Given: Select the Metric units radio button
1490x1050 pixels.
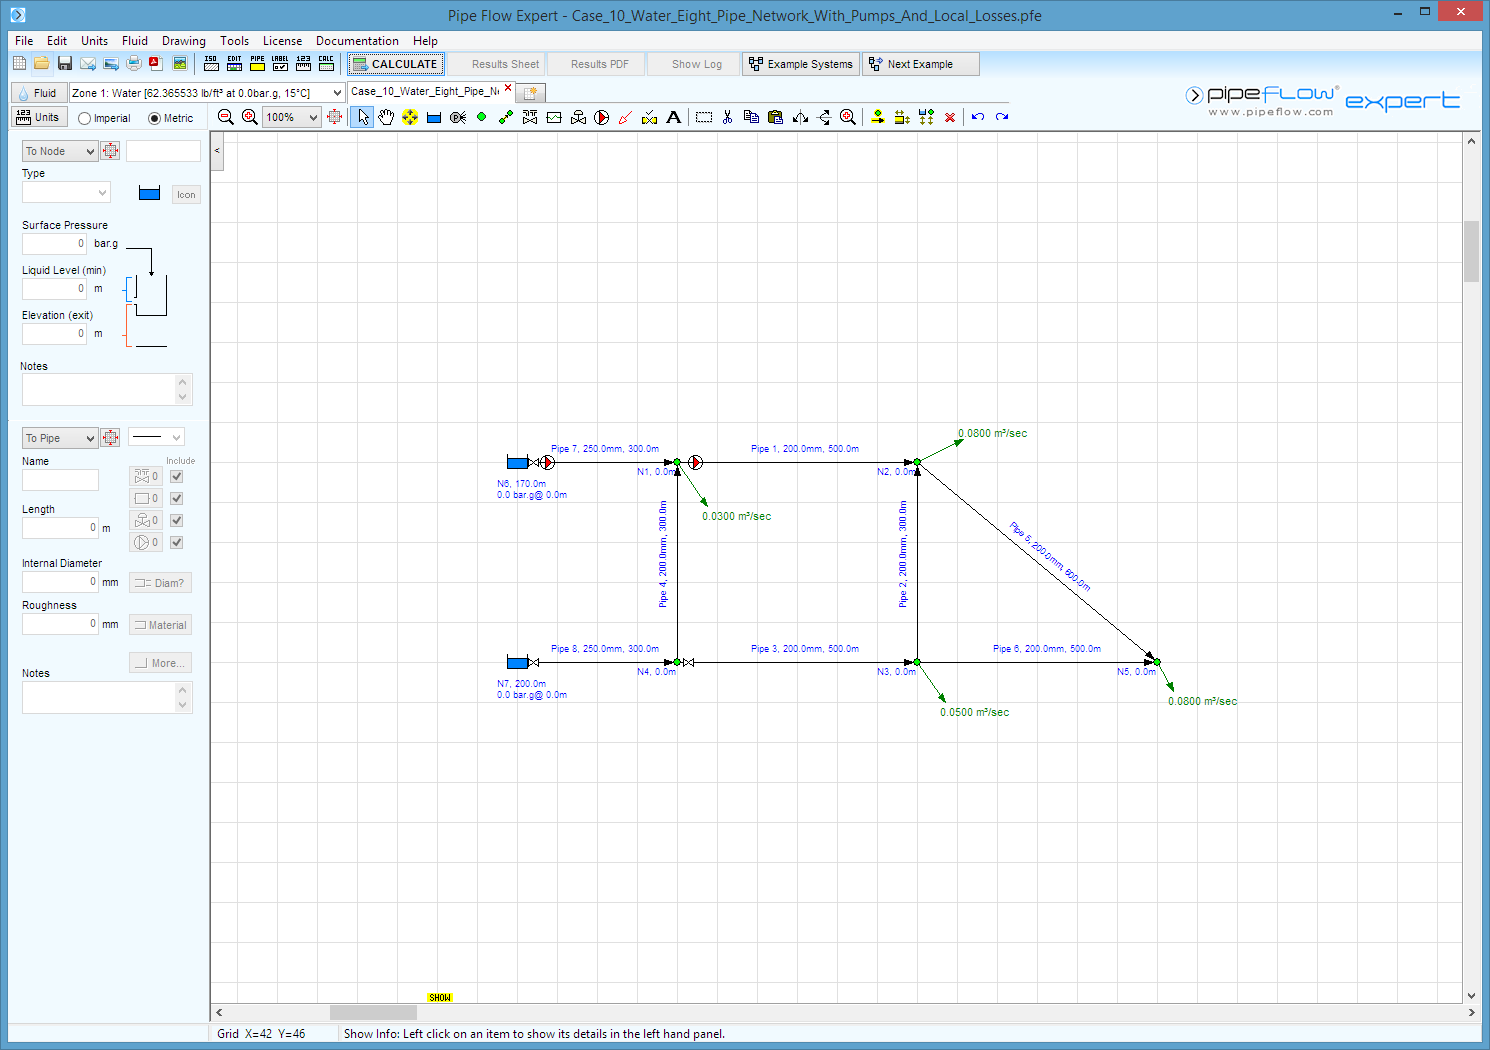Looking at the screenshot, I should pyautogui.click(x=154, y=118).
